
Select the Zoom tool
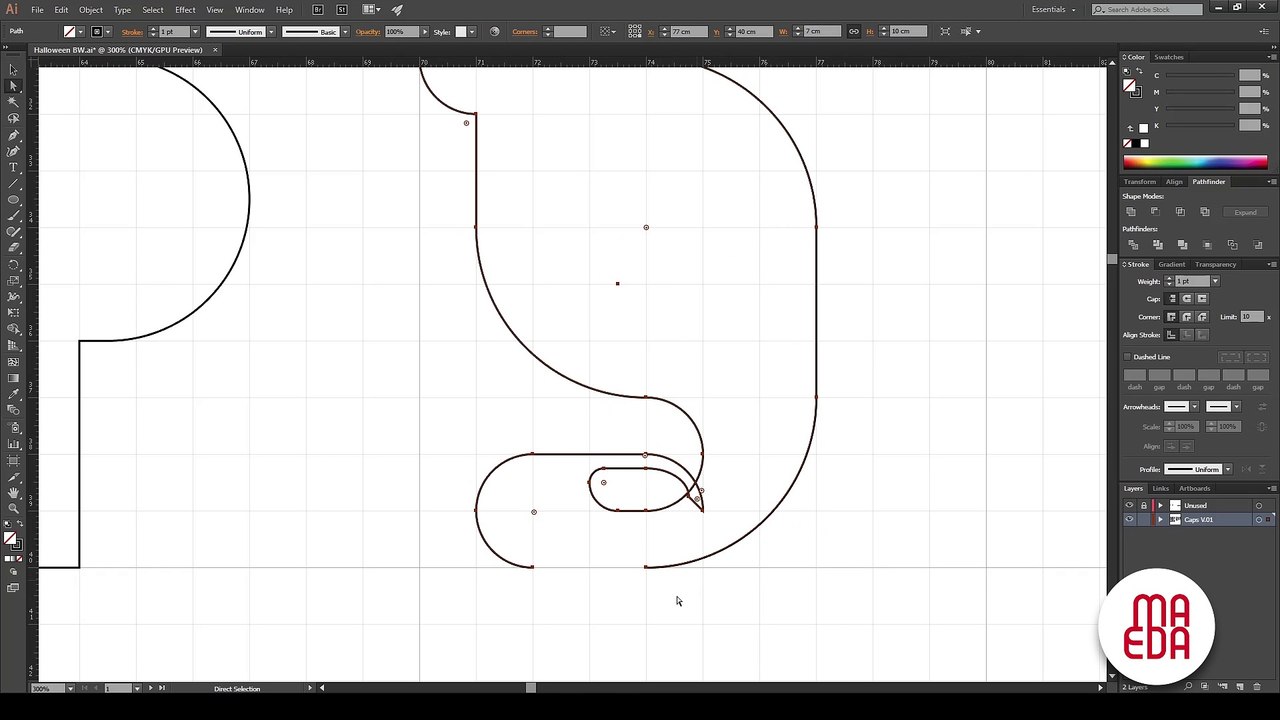point(13,508)
